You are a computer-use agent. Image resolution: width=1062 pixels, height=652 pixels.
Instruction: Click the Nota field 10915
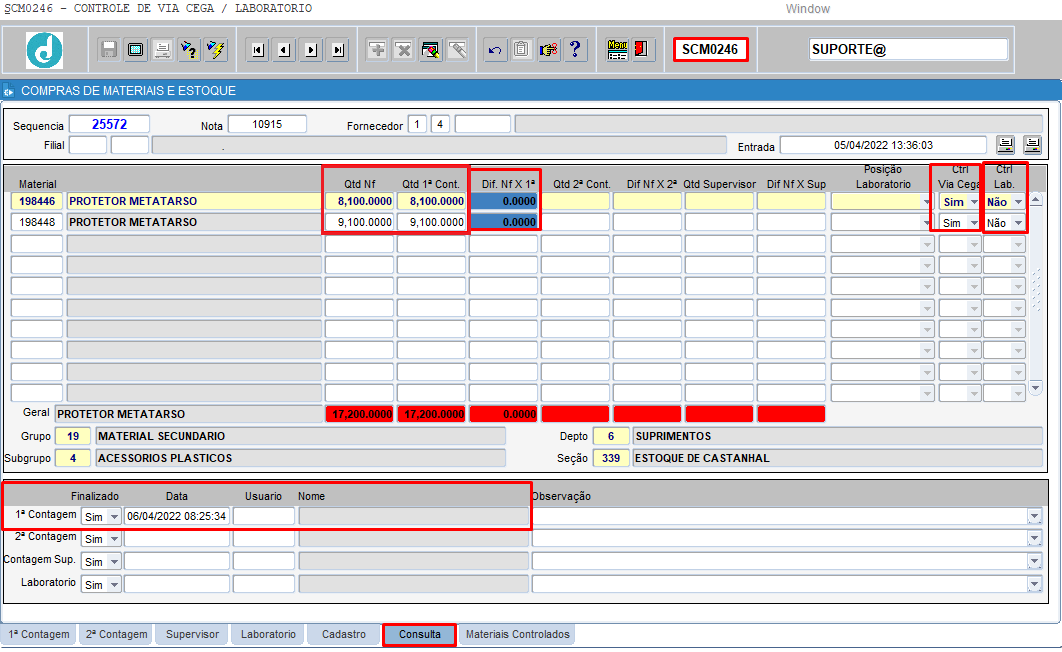[x=267, y=125]
